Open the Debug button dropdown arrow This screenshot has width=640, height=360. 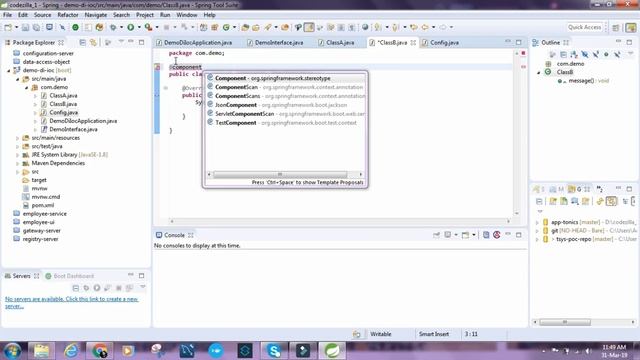click(121, 27)
